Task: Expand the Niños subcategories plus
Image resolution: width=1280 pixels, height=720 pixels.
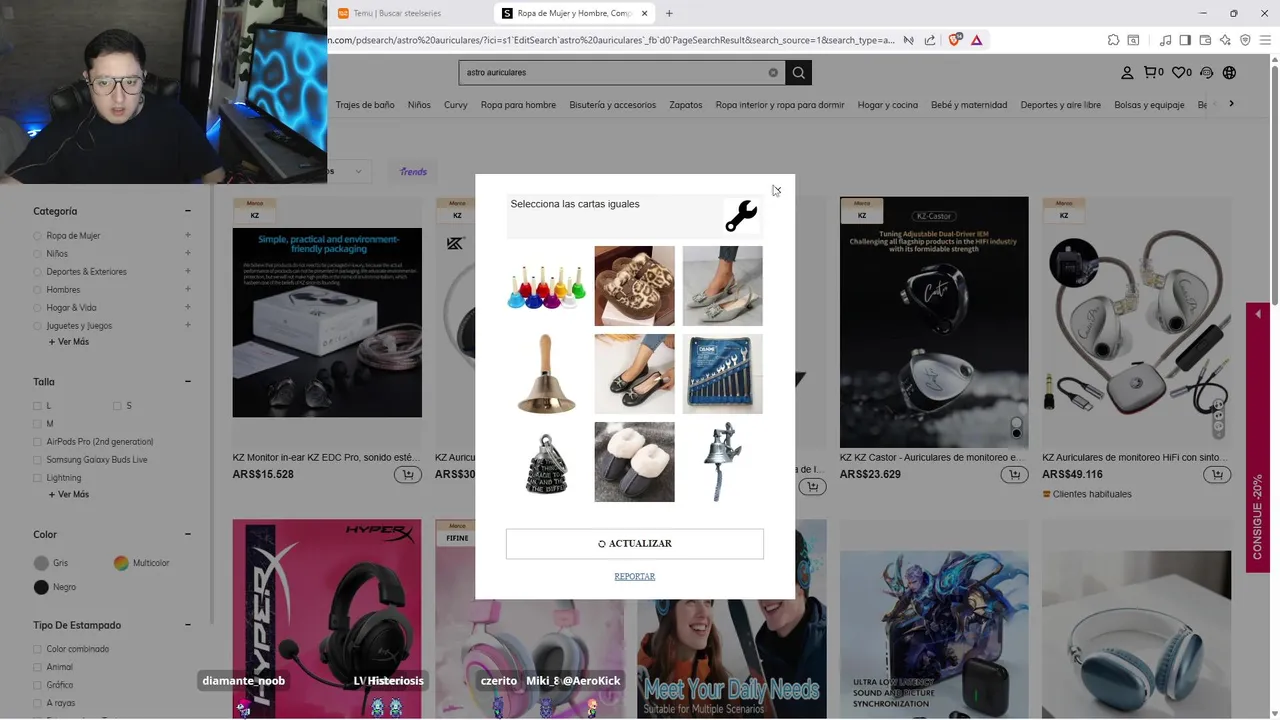Action: point(187,253)
